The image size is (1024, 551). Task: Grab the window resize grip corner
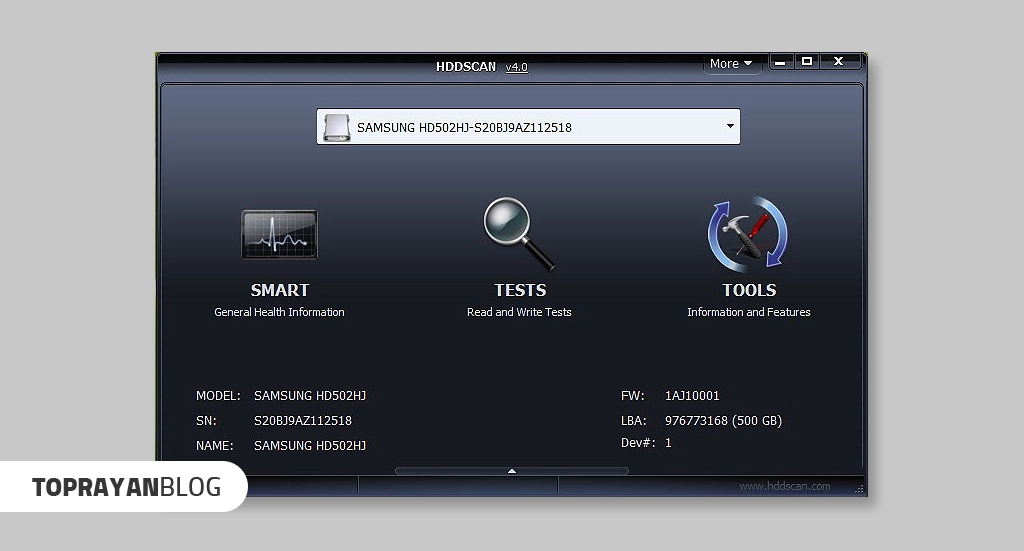[x=858, y=488]
